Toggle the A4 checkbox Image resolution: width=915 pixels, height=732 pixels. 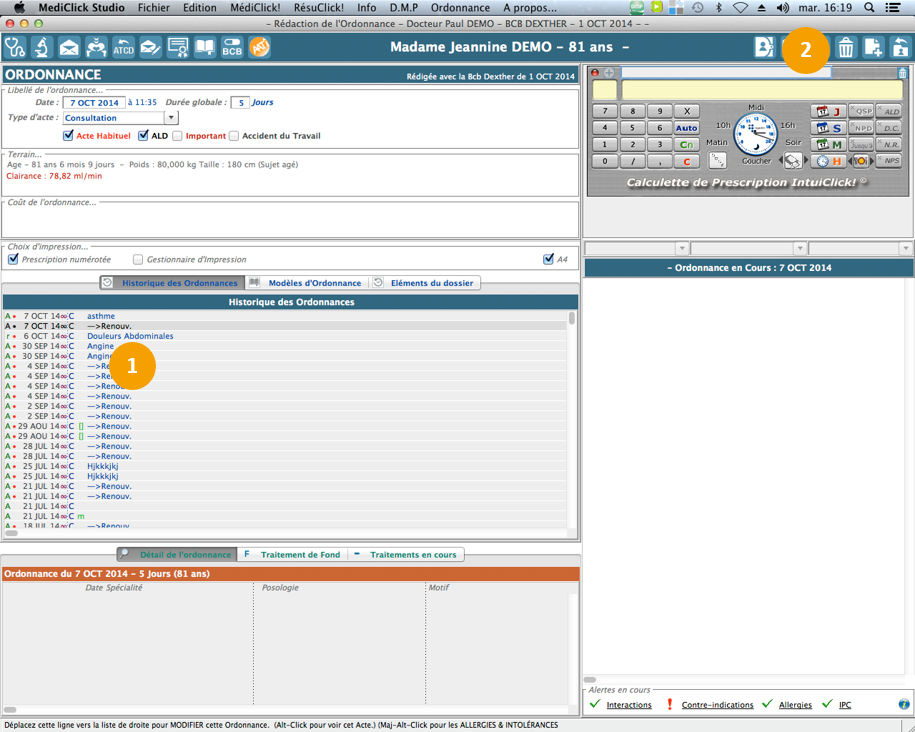pyautogui.click(x=548, y=259)
